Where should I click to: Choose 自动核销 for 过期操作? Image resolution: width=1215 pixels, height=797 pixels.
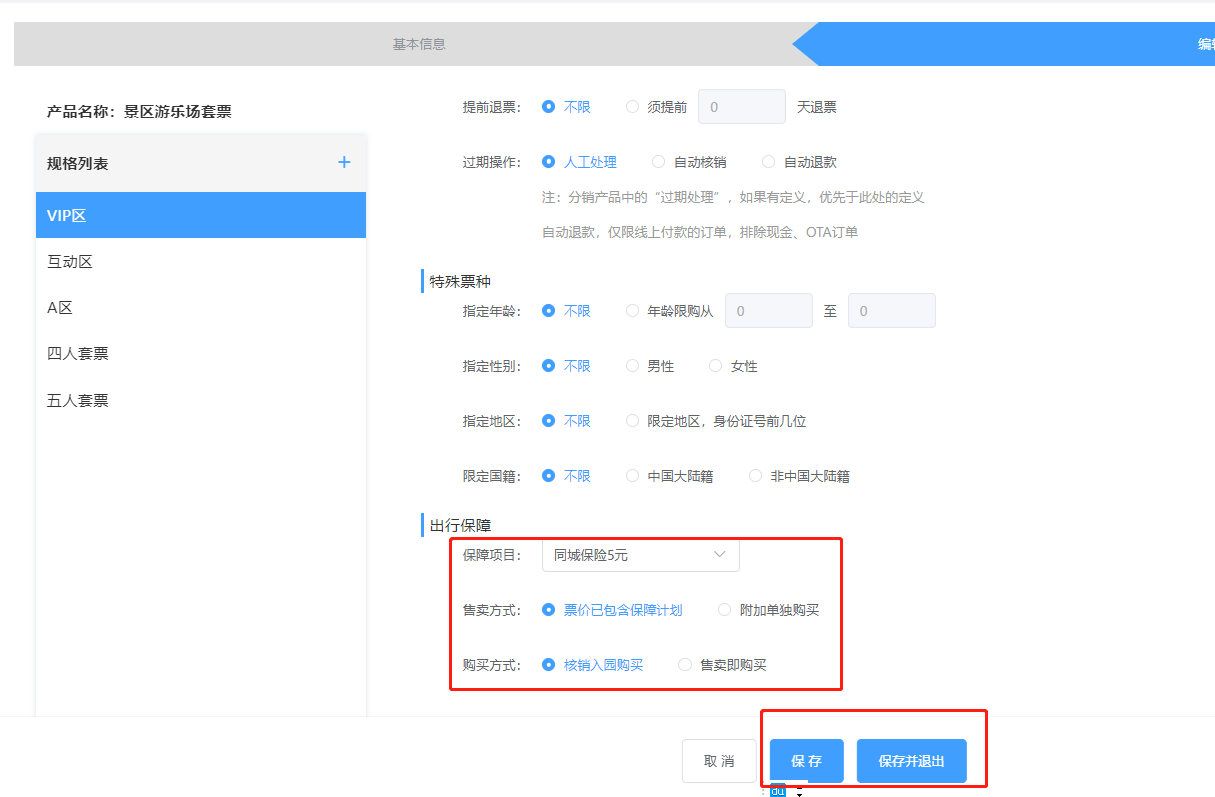[x=658, y=162]
